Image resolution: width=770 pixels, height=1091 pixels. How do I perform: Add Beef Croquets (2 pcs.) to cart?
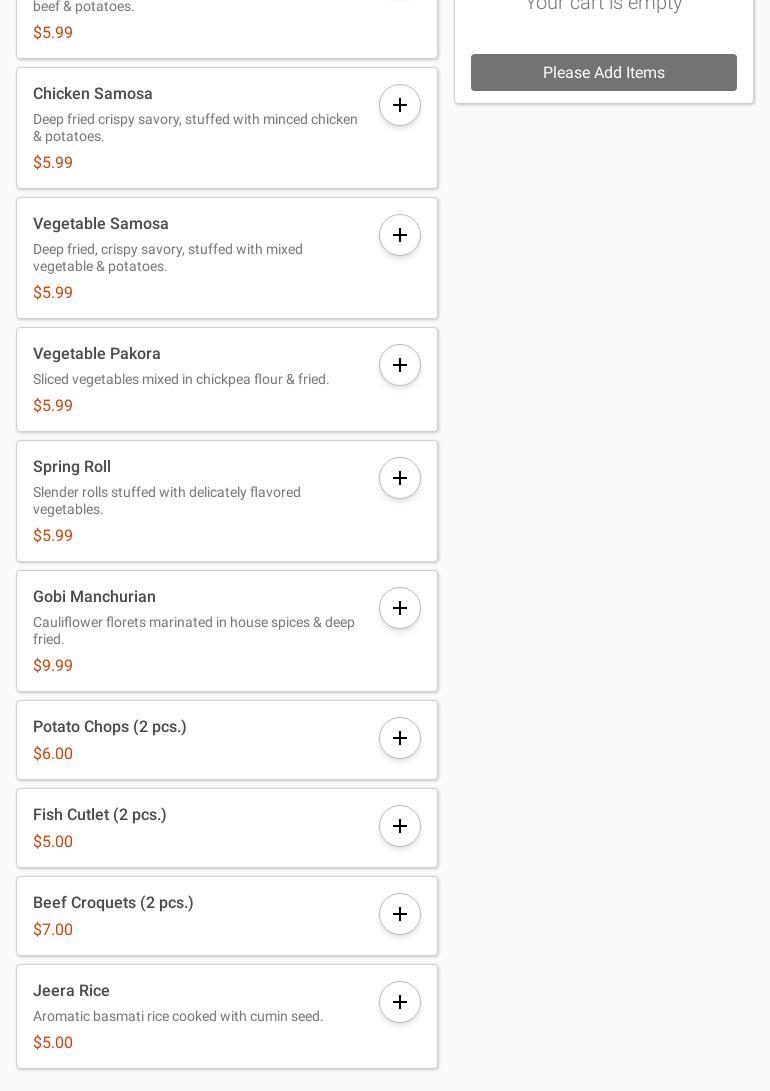400,914
